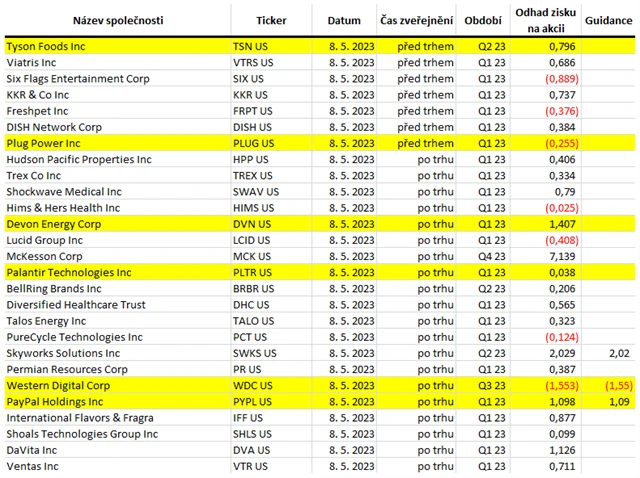This screenshot has width=640, height=478.
Task: Select PayPal guidance value '1,09'
Action: (x=619, y=402)
